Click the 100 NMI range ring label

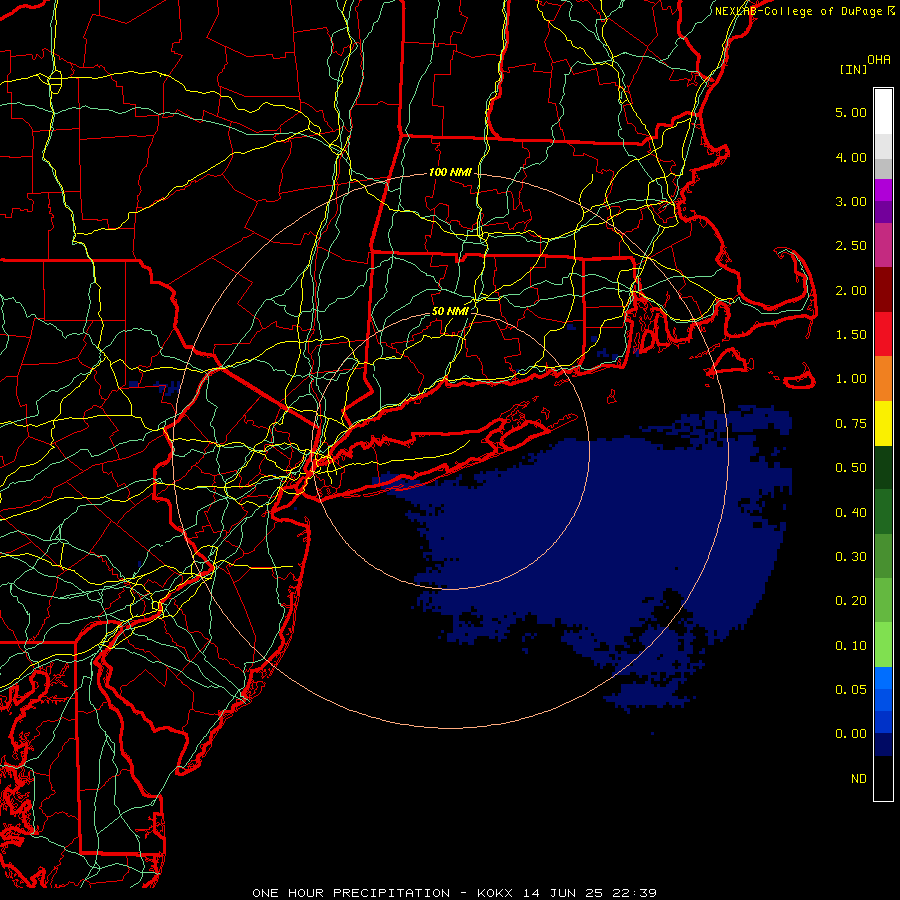tap(450, 172)
